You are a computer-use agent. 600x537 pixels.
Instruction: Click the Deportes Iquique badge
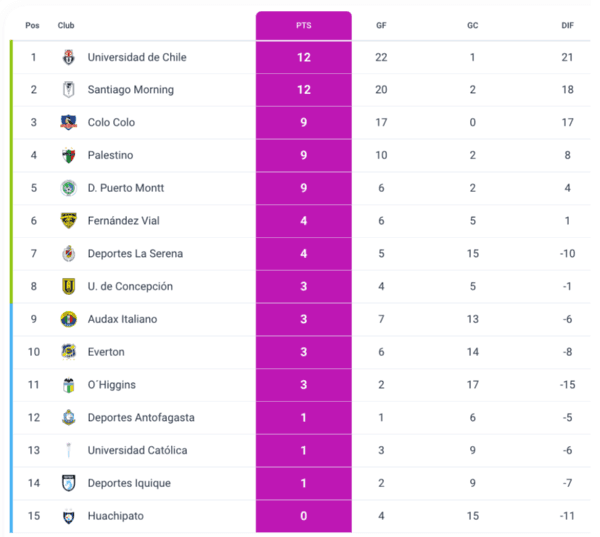tap(68, 483)
